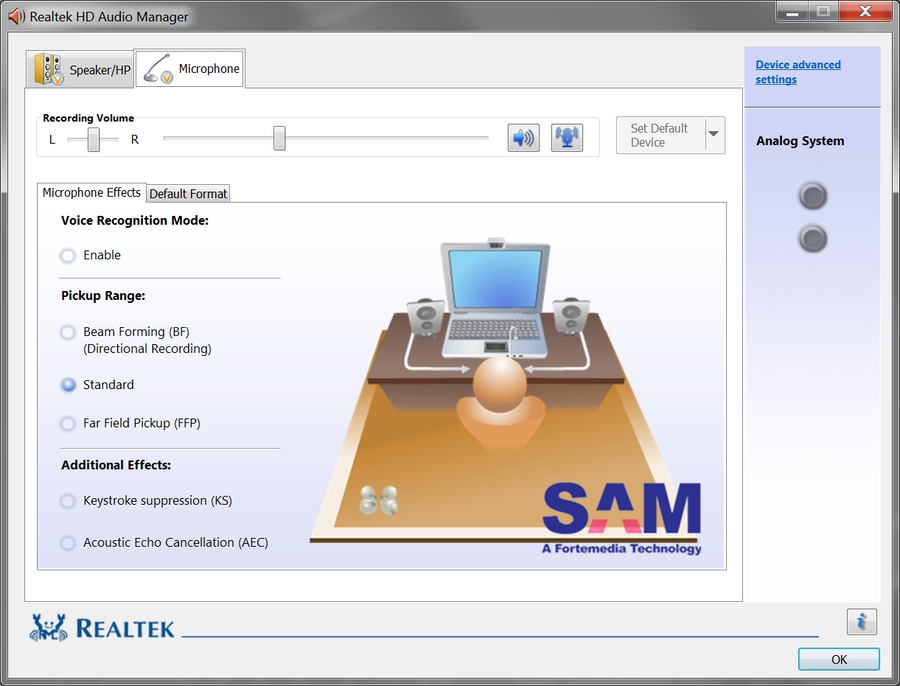The width and height of the screenshot is (900, 686).
Task: Click the SAM Fortemedia Technology logo
Action: [622, 518]
